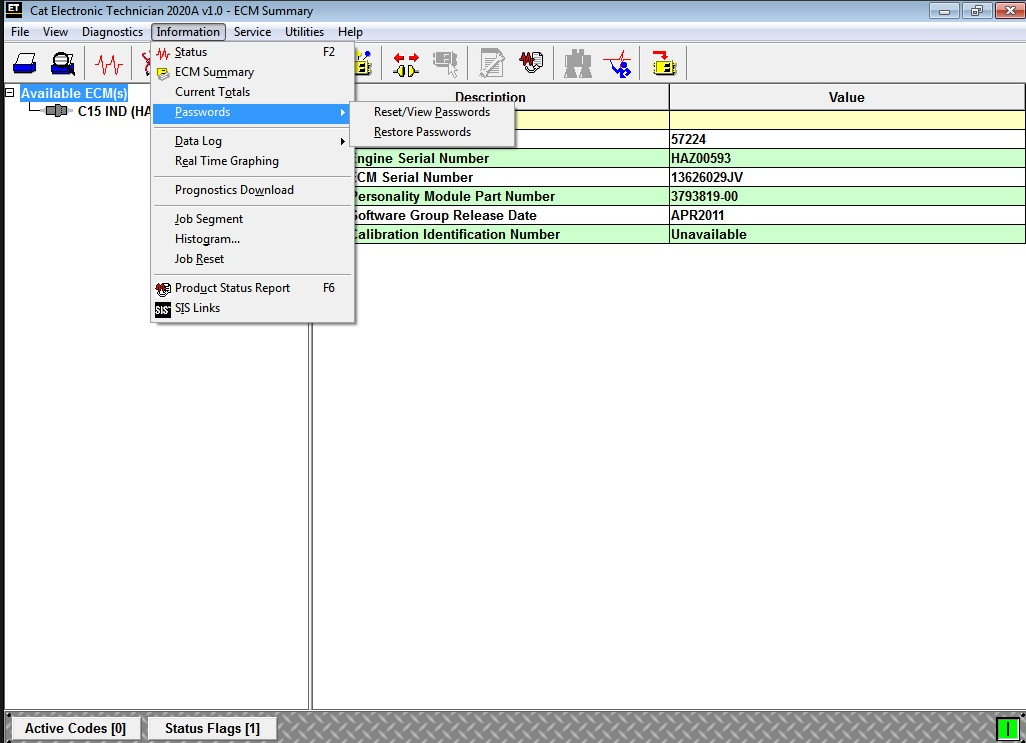Open the File menu
Image resolution: width=1026 pixels, height=743 pixels.
pos(20,32)
